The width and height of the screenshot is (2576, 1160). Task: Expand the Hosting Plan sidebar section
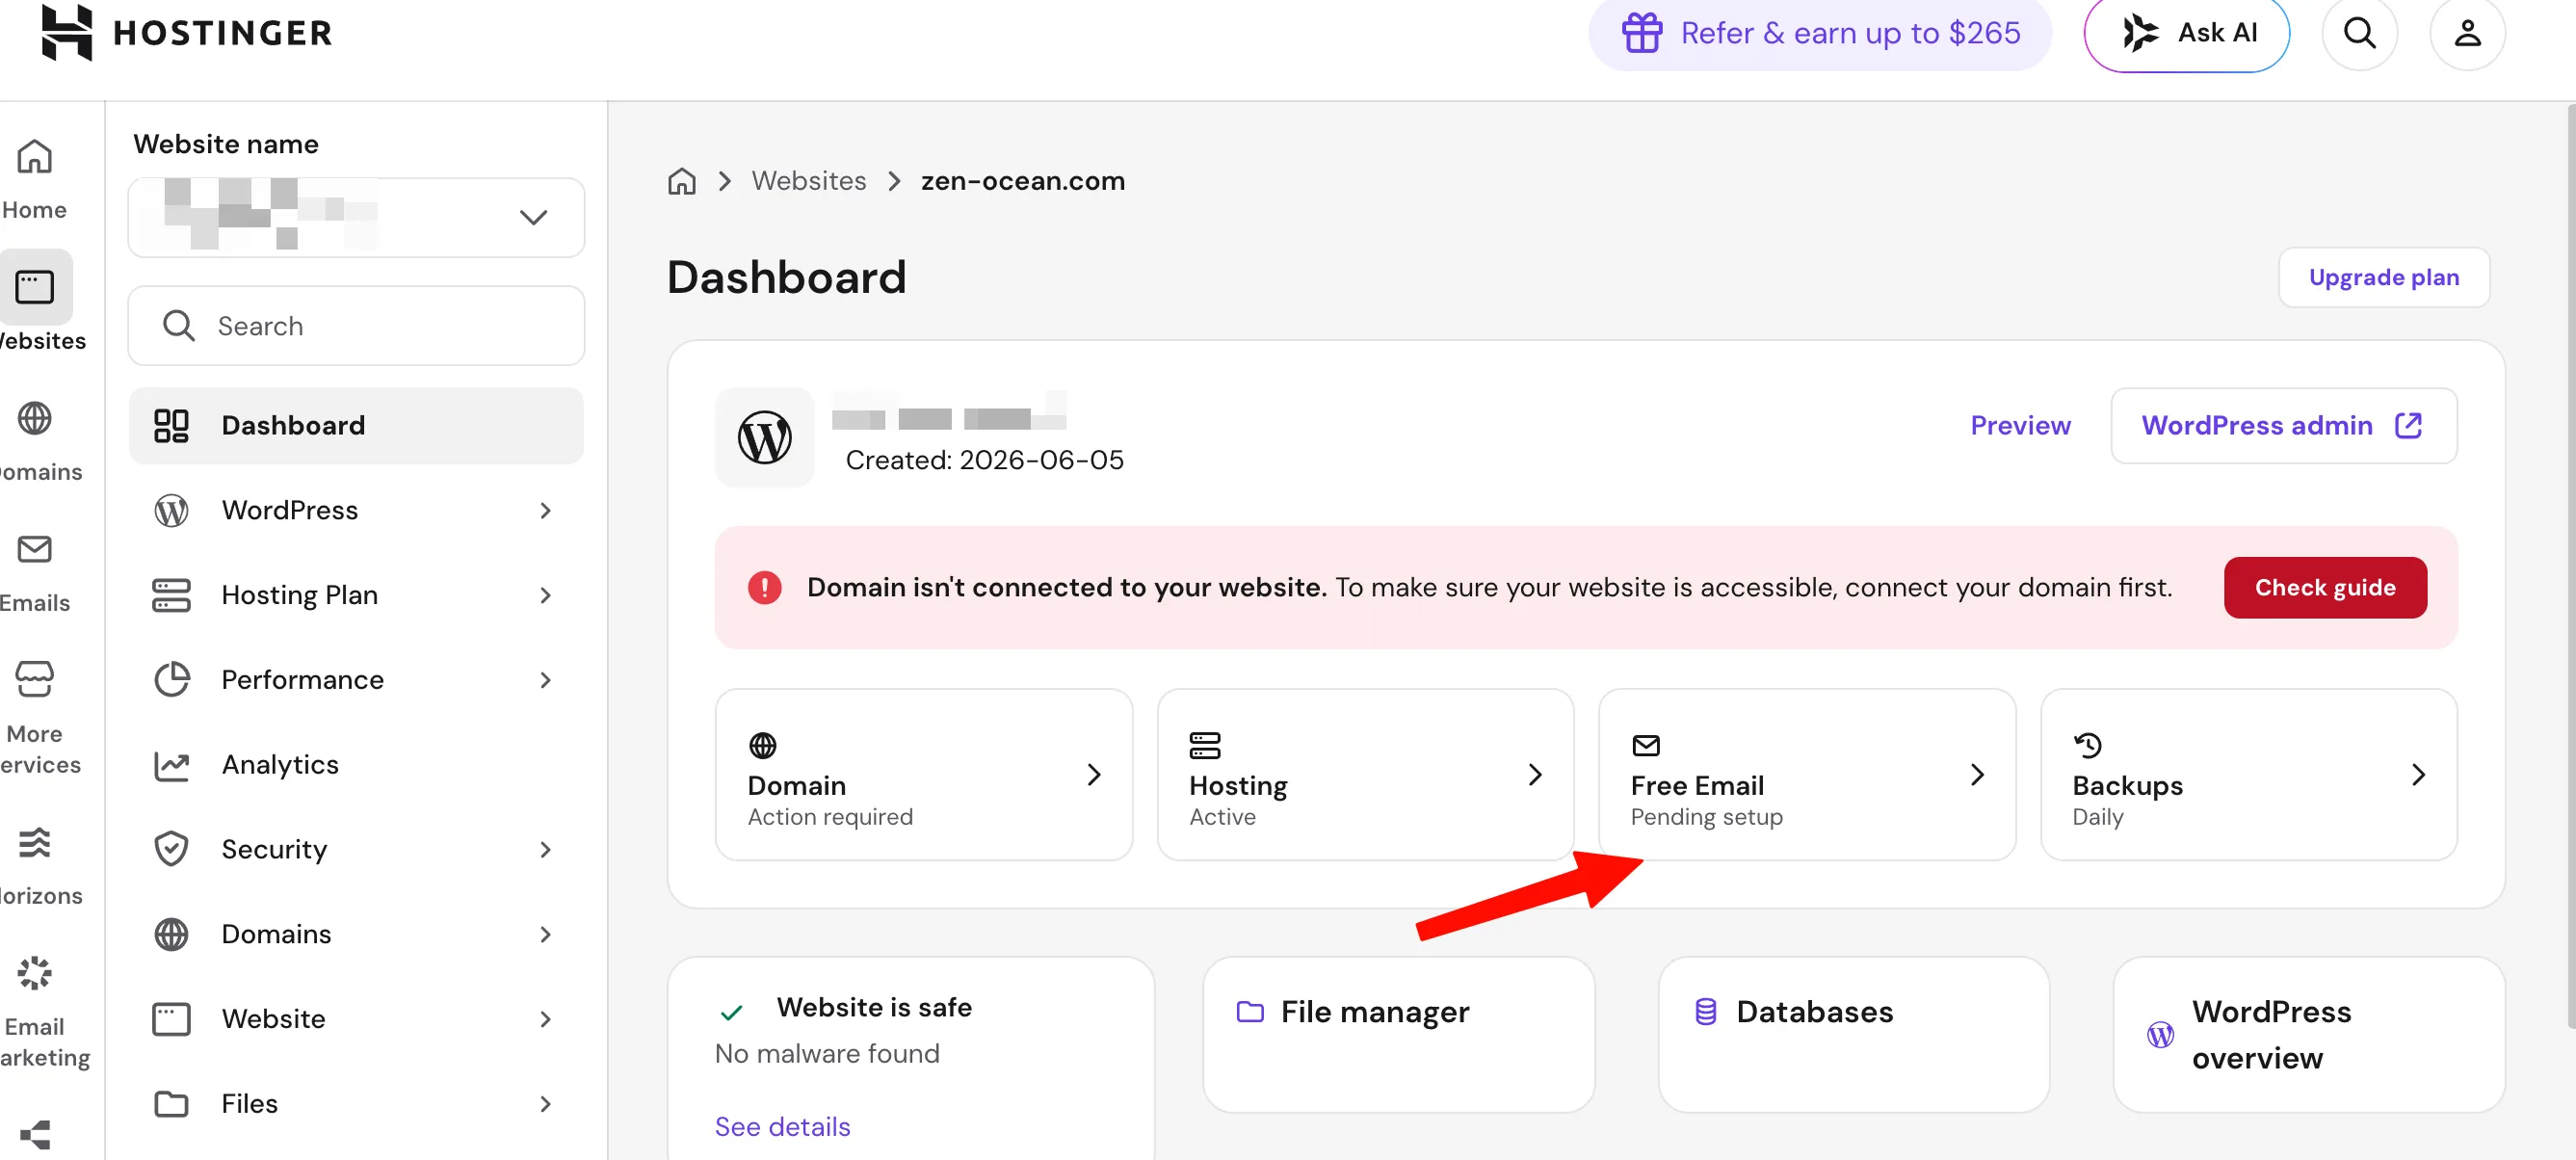click(x=545, y=595)
